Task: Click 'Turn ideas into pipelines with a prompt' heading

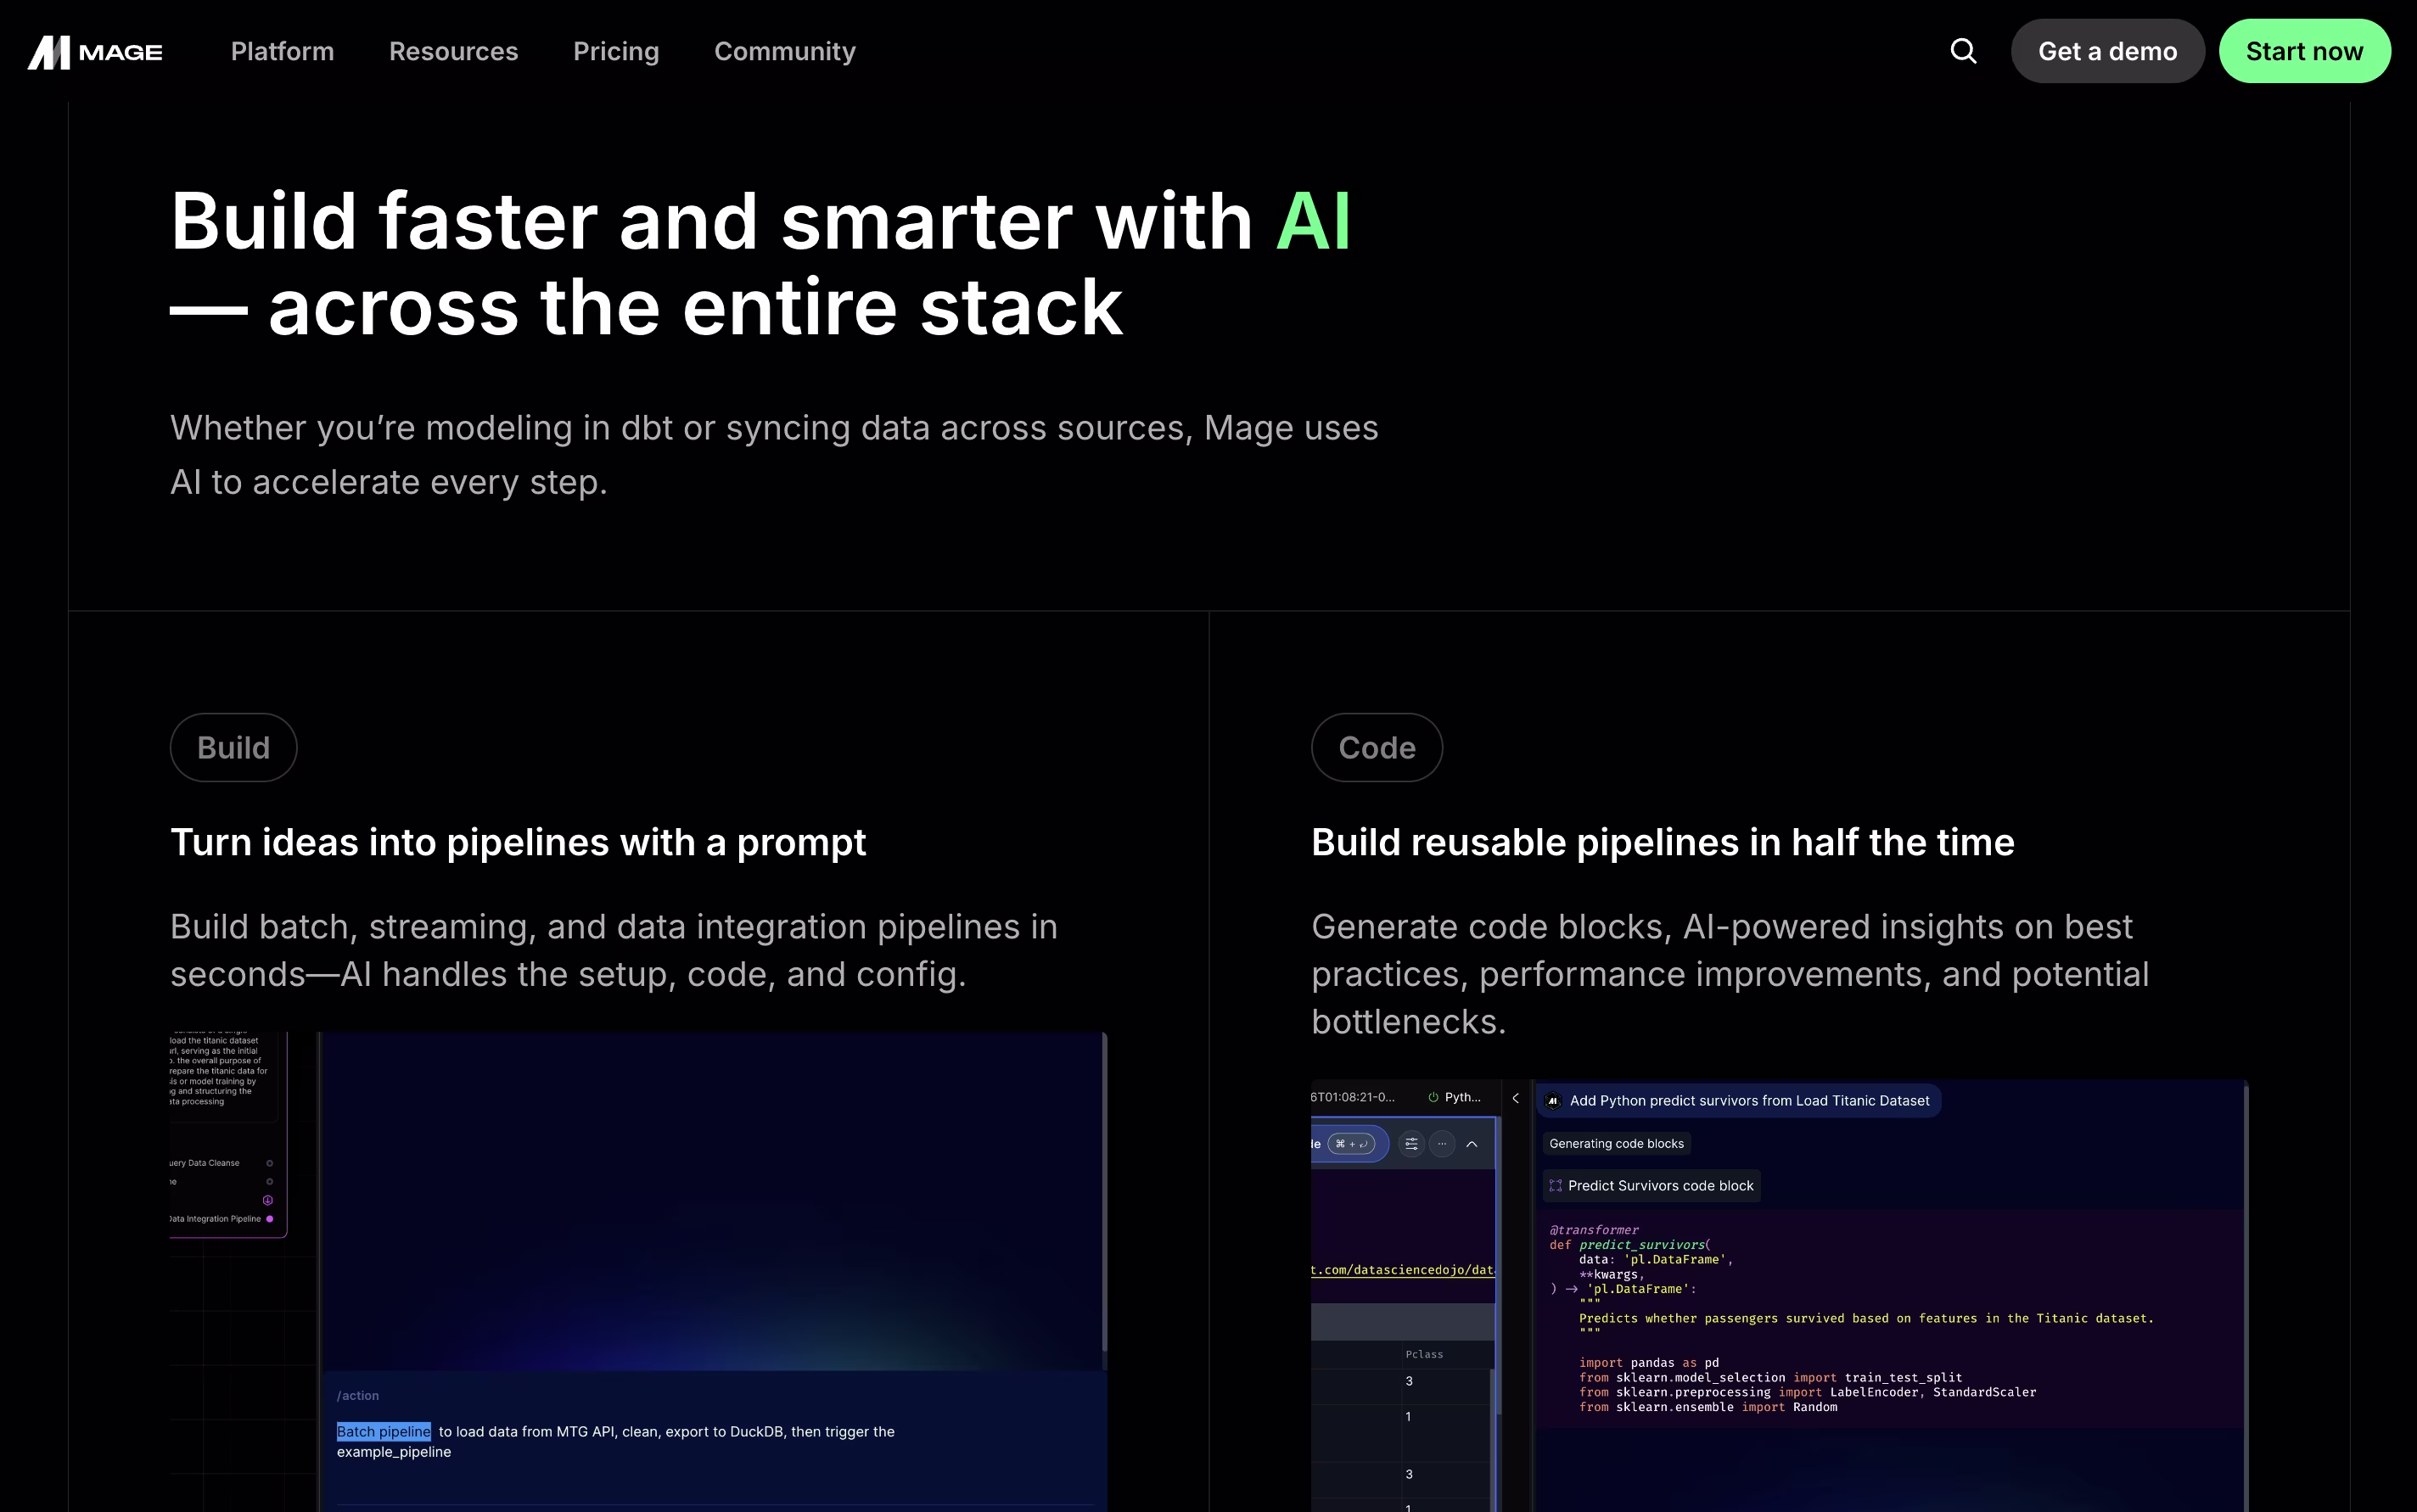Action: pyautogui.click(x=518, y=842)
